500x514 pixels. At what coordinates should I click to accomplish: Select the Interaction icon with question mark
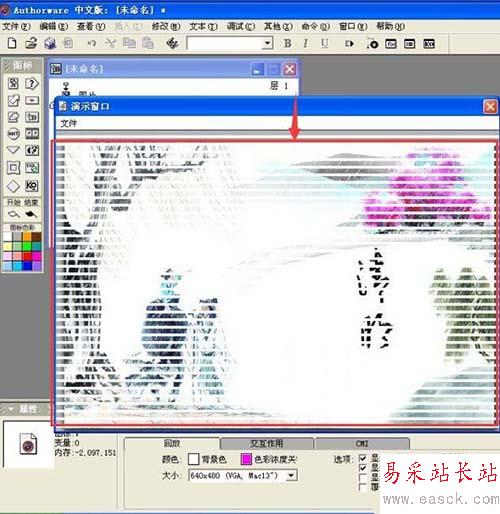32,83
